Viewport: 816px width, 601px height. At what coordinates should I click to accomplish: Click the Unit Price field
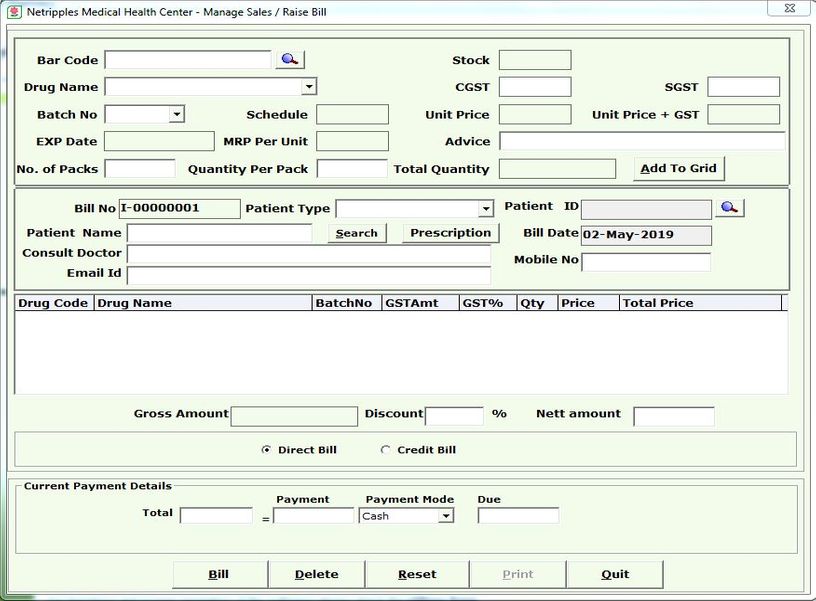pyautogui.click(x=535, y=114)
